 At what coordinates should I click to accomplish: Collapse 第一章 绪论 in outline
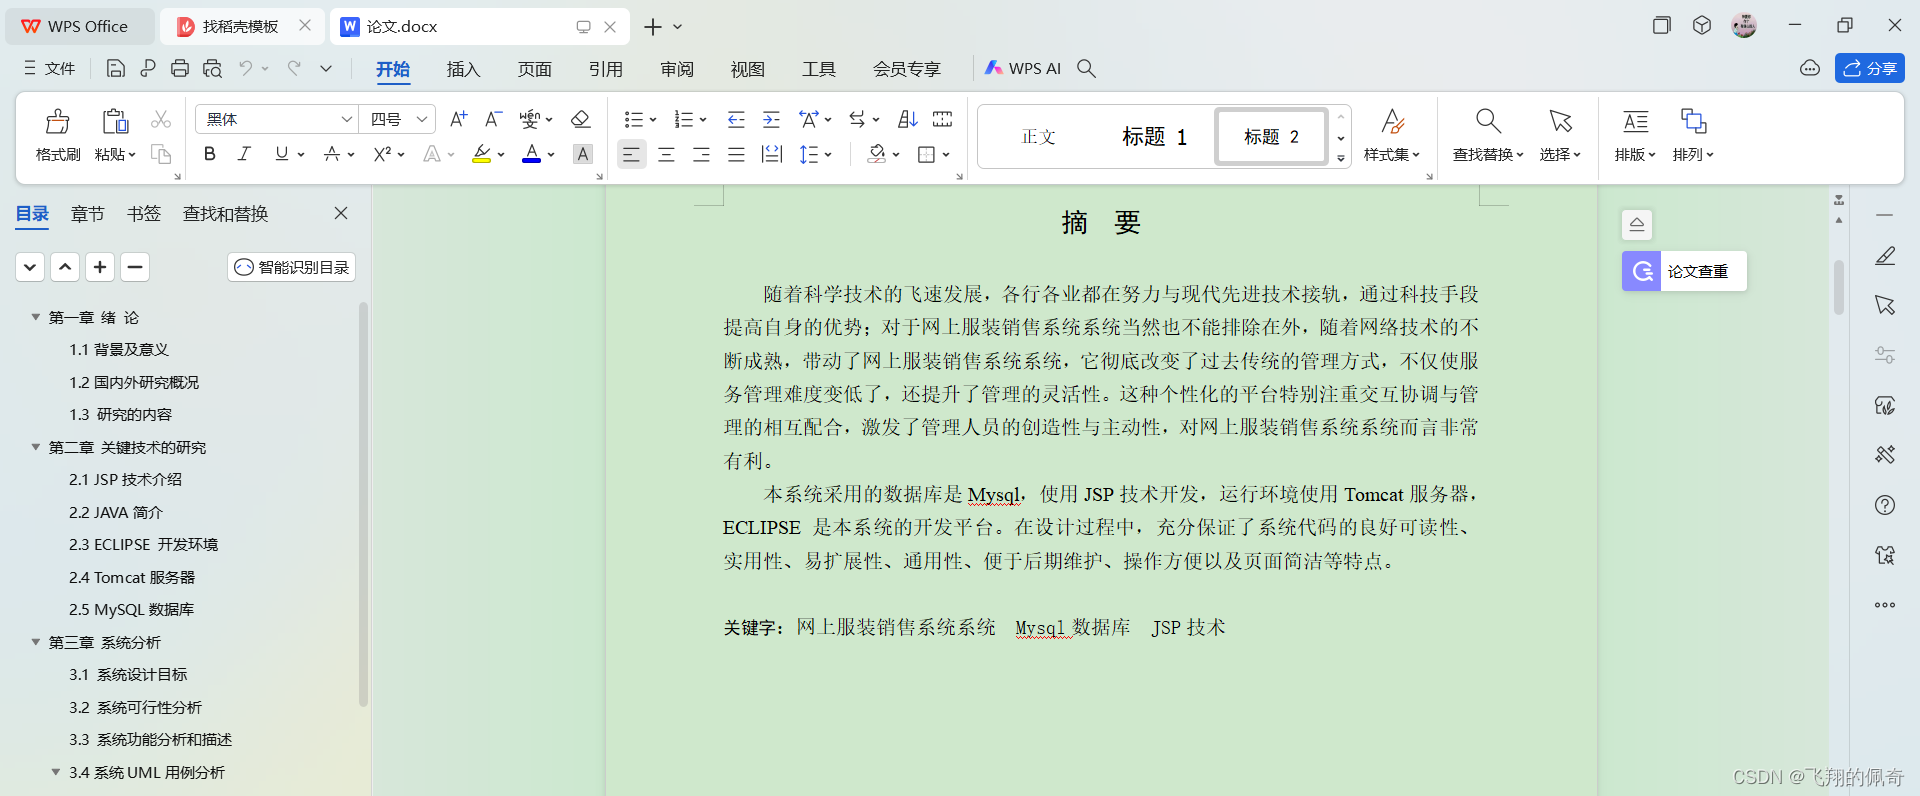point(35,317)
